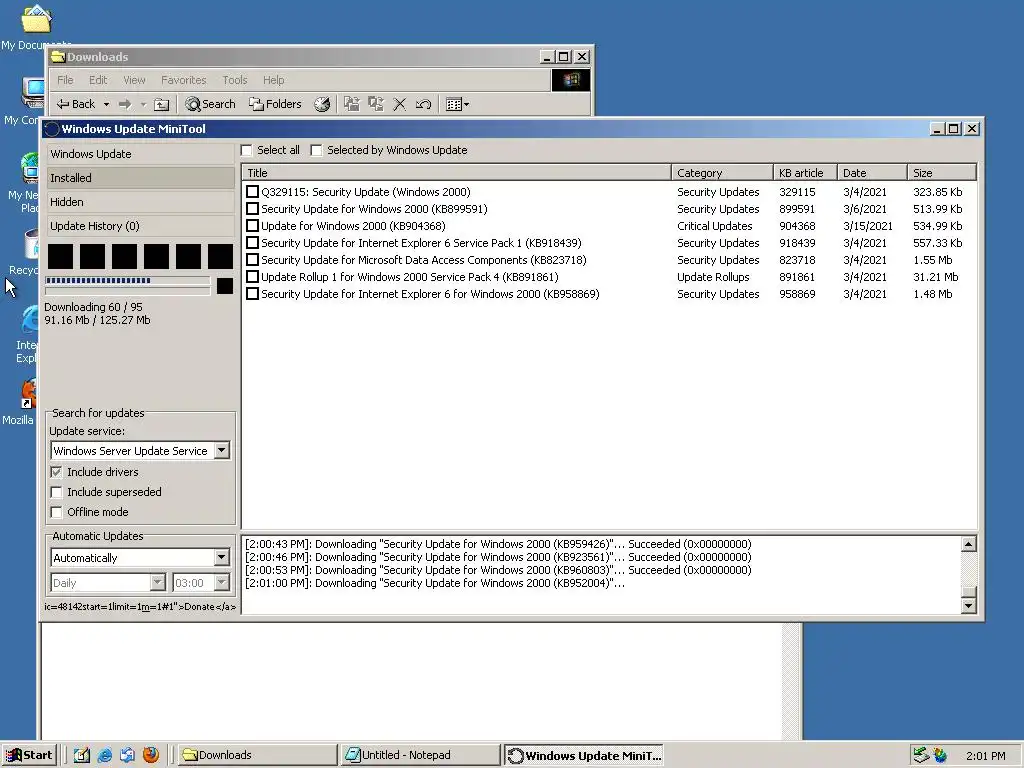
Task: Launch Internet Explorer from quick launch
Action: 104,755
